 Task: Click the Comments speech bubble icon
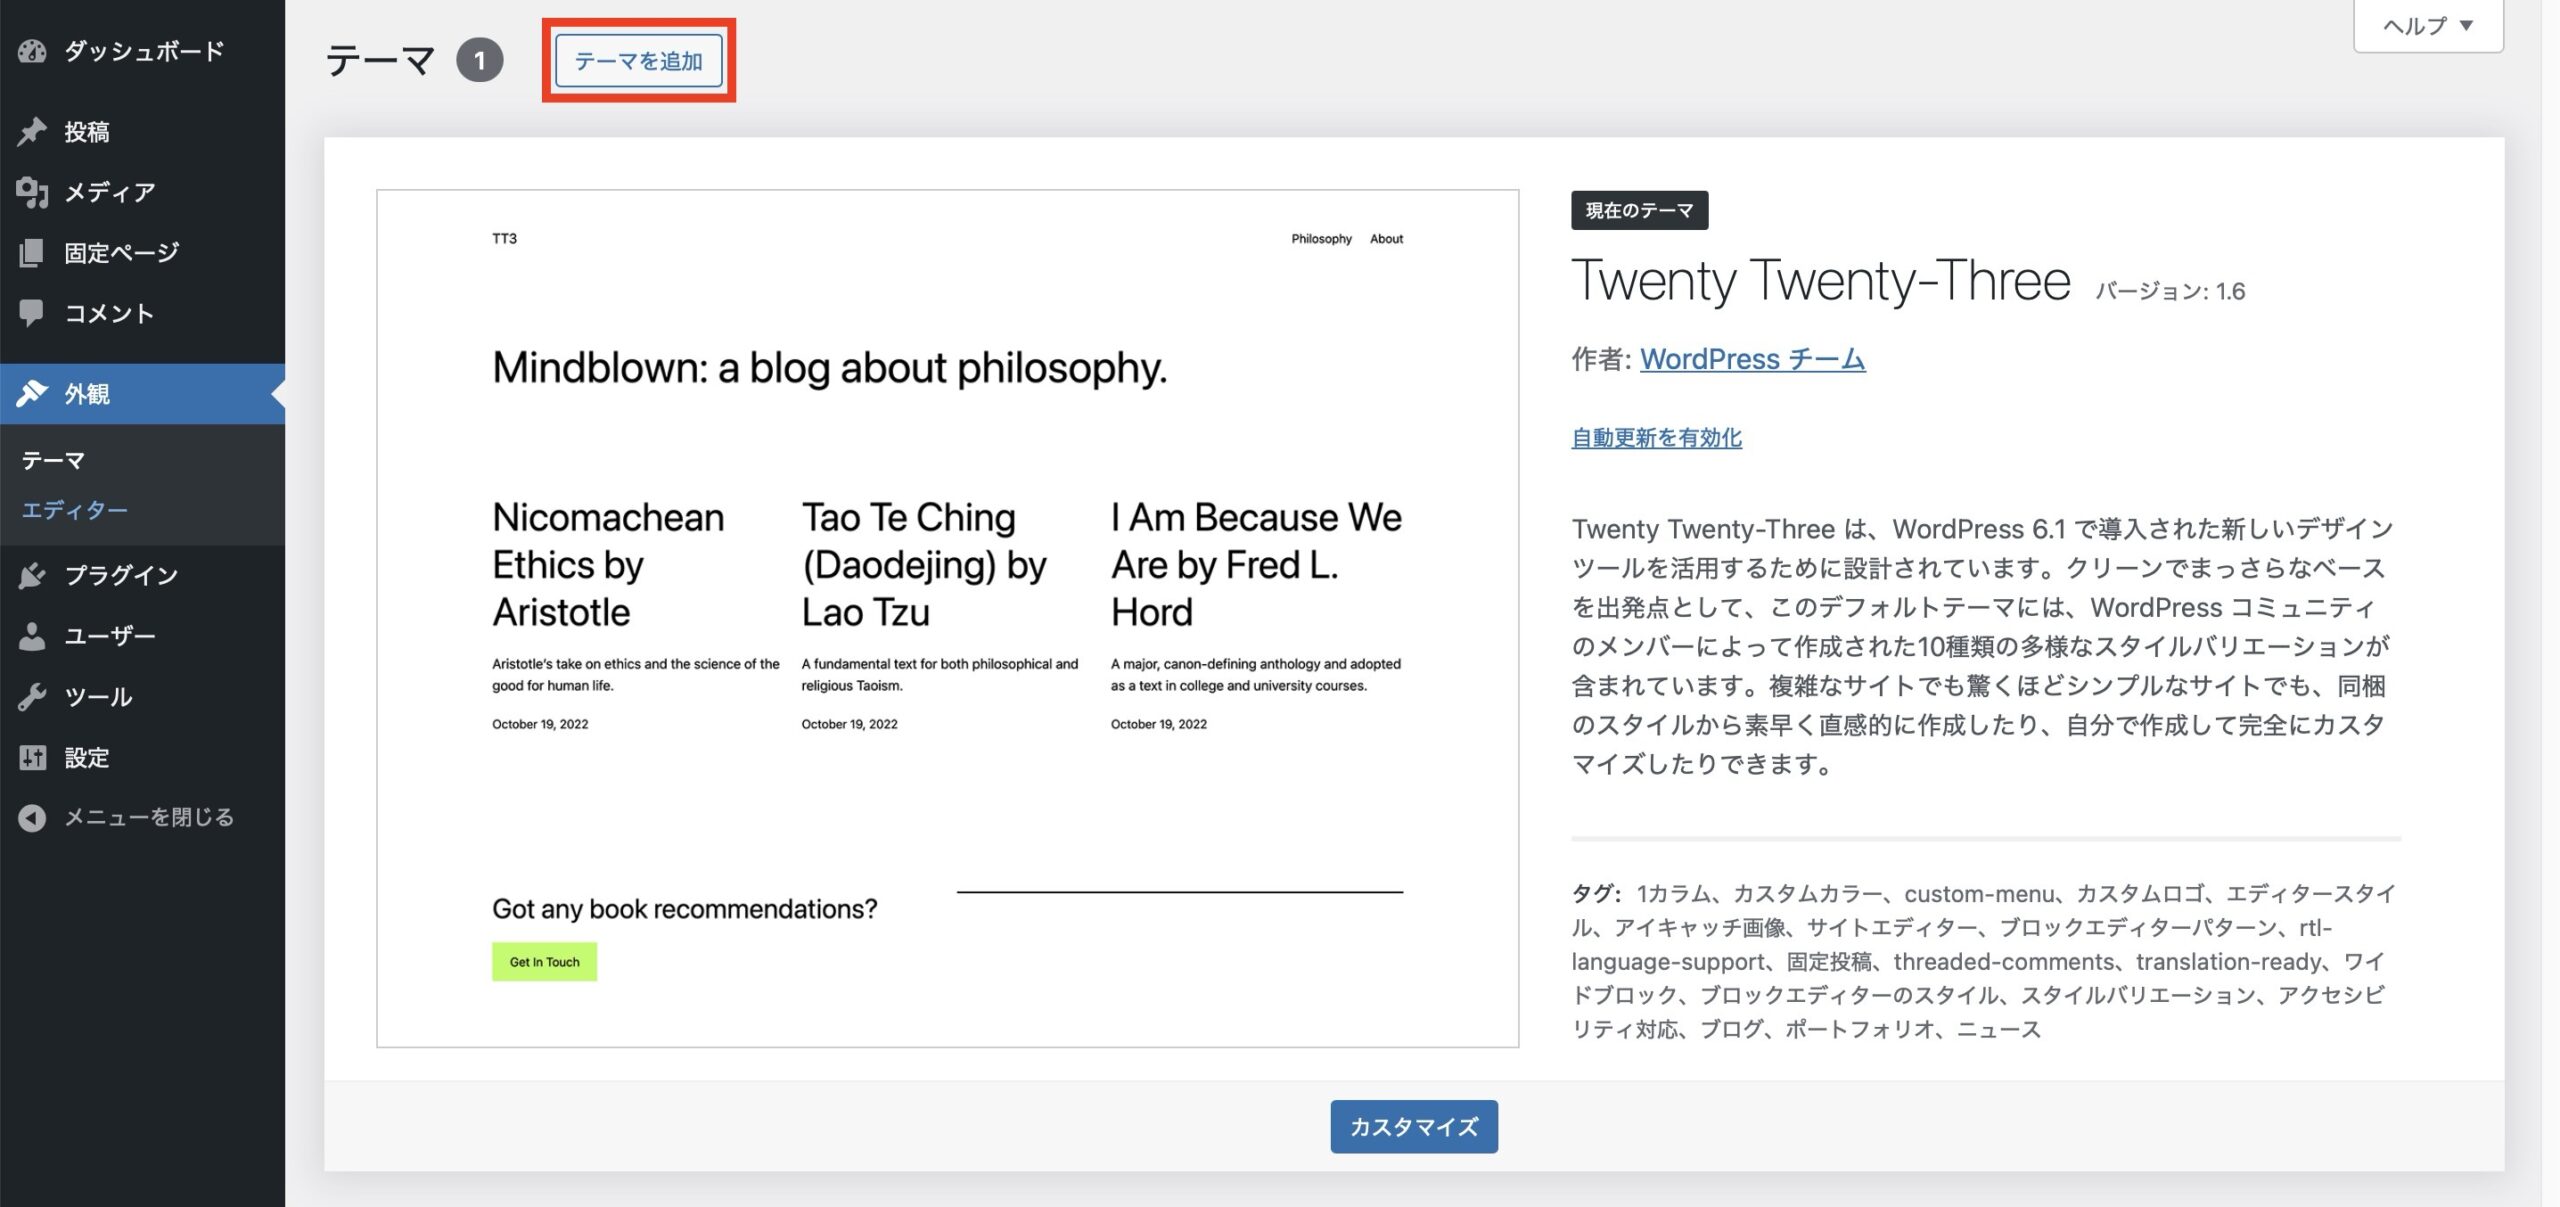(32, 313)
